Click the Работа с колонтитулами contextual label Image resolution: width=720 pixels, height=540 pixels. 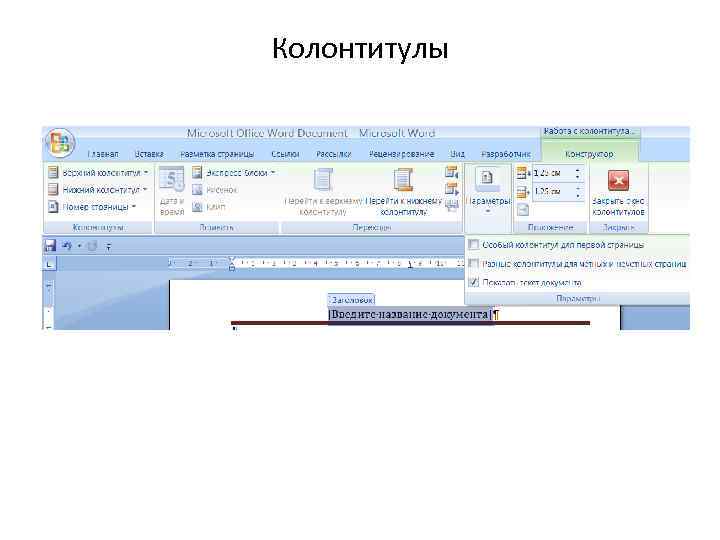click(591, 132)
